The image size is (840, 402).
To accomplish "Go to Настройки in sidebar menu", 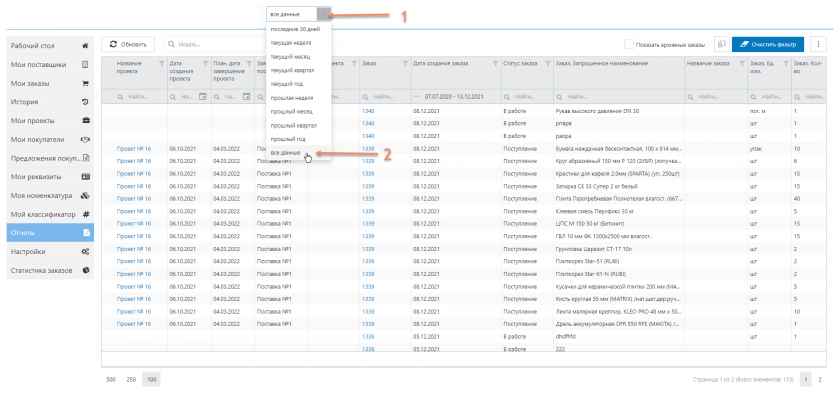I will click(x=50, y=251).
